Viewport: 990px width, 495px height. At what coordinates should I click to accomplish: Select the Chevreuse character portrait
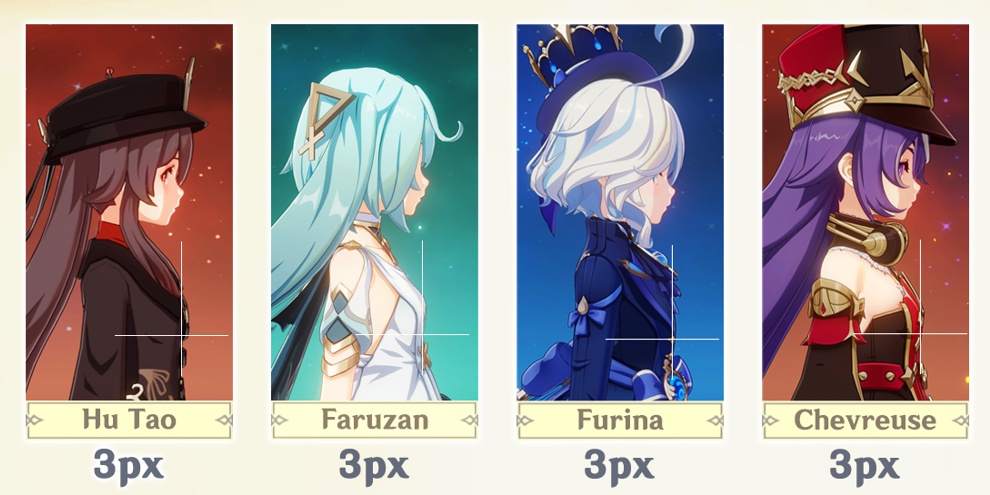click(866, 212)
